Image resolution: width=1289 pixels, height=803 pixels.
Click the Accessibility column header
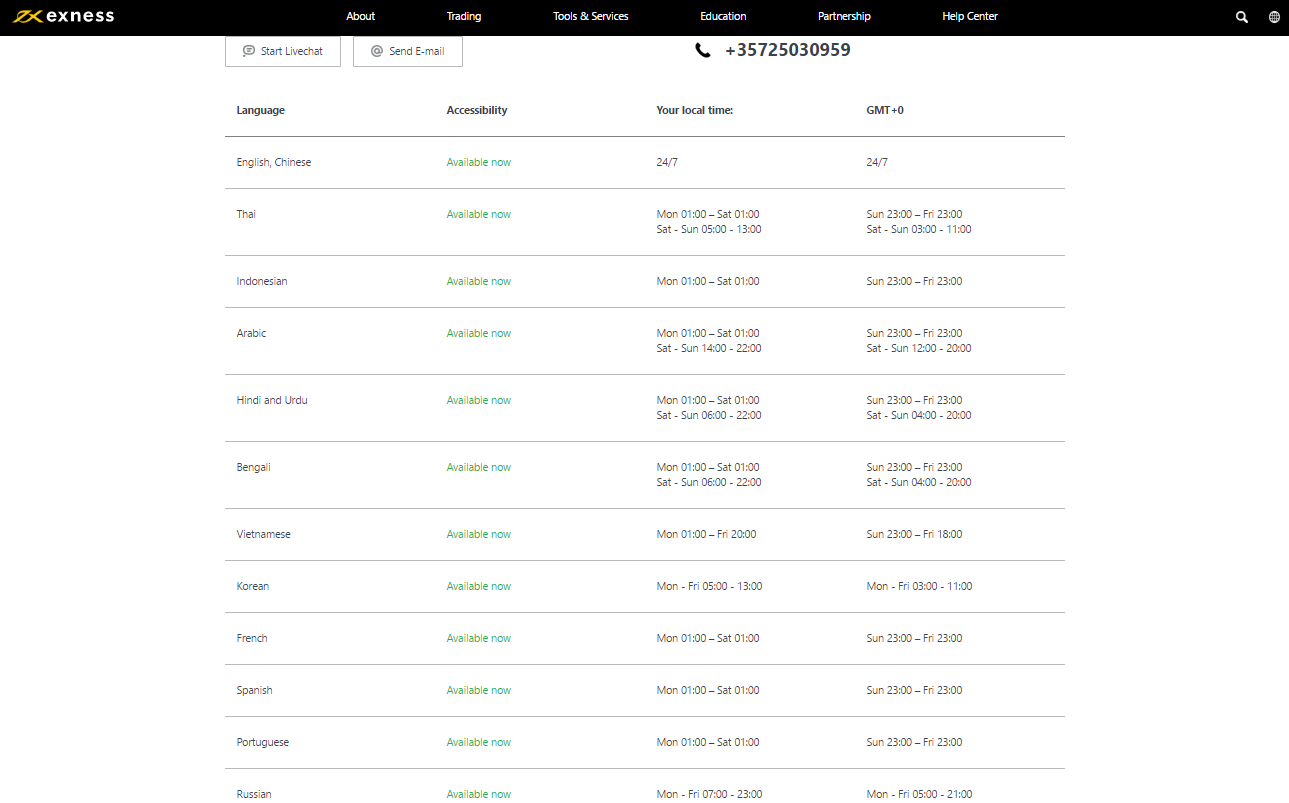pos(477,110)
